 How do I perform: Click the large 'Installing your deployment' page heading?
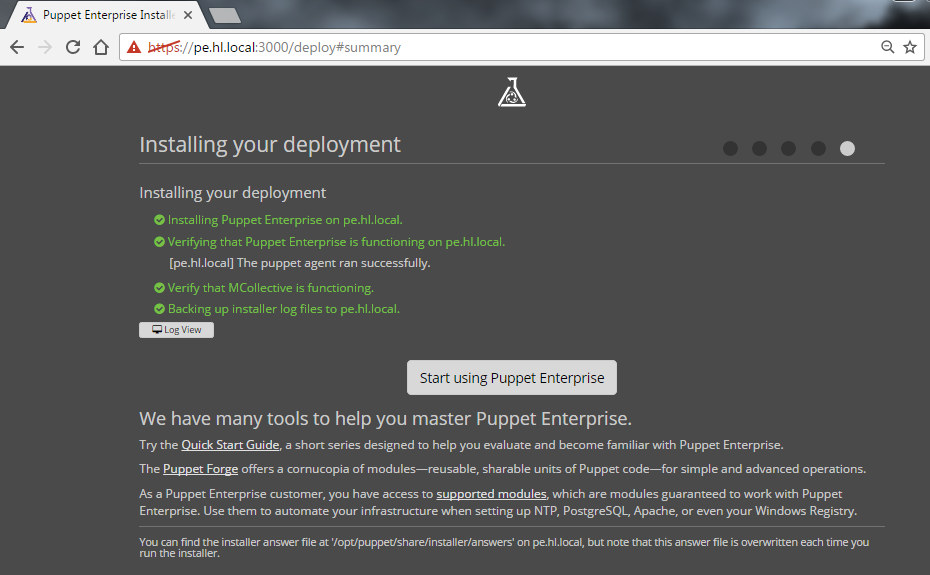point(270,144)
